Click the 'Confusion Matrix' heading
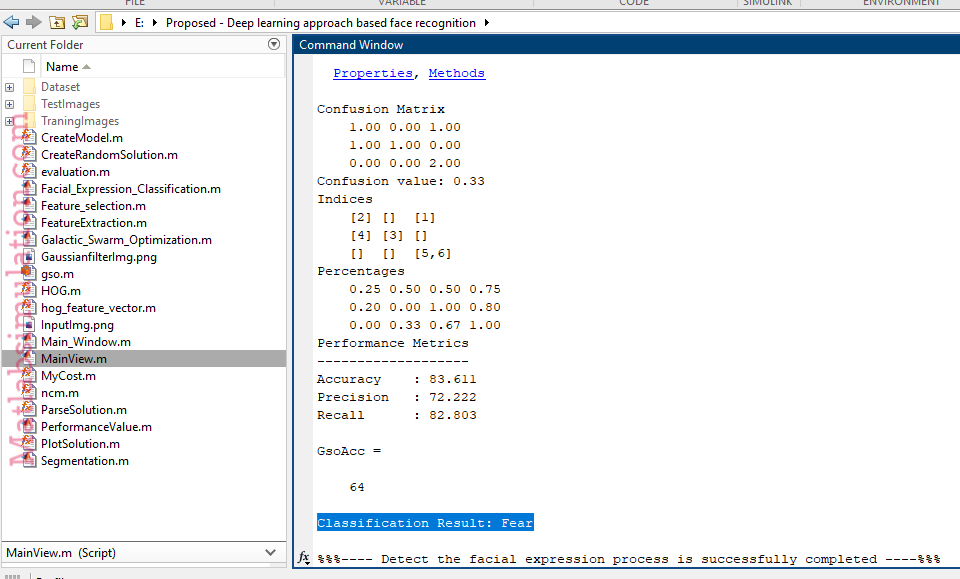Screen dimensions: 960x579 (x=381, y=109)
